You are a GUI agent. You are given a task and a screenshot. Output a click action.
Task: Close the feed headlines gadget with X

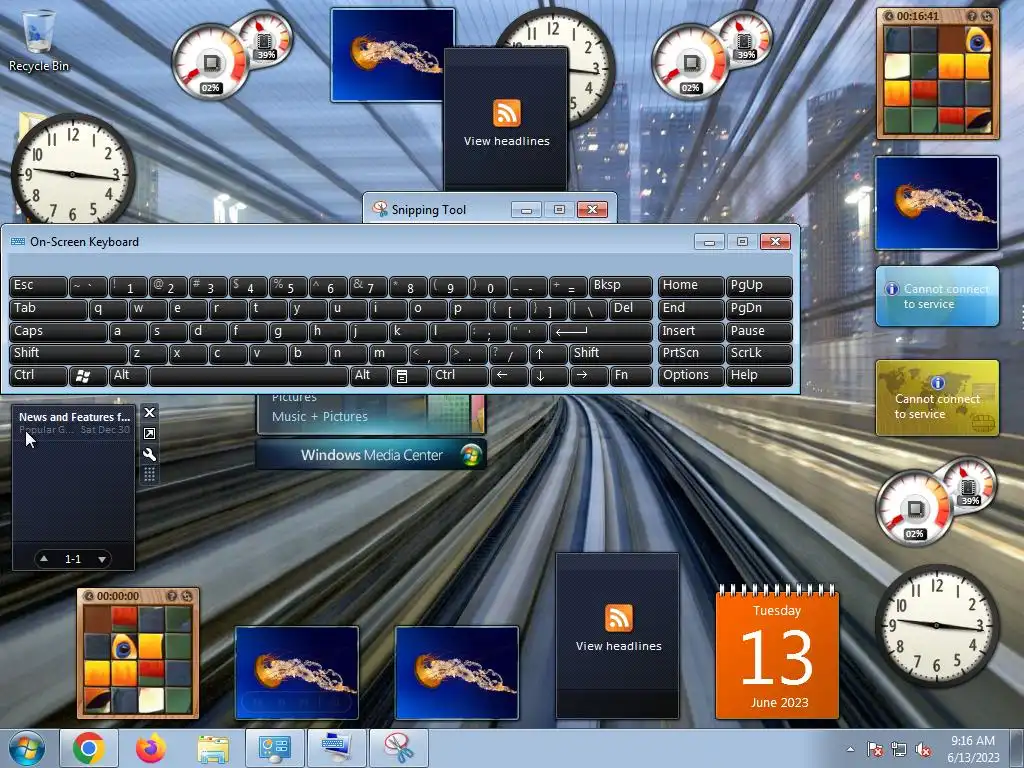coord(150,413)
